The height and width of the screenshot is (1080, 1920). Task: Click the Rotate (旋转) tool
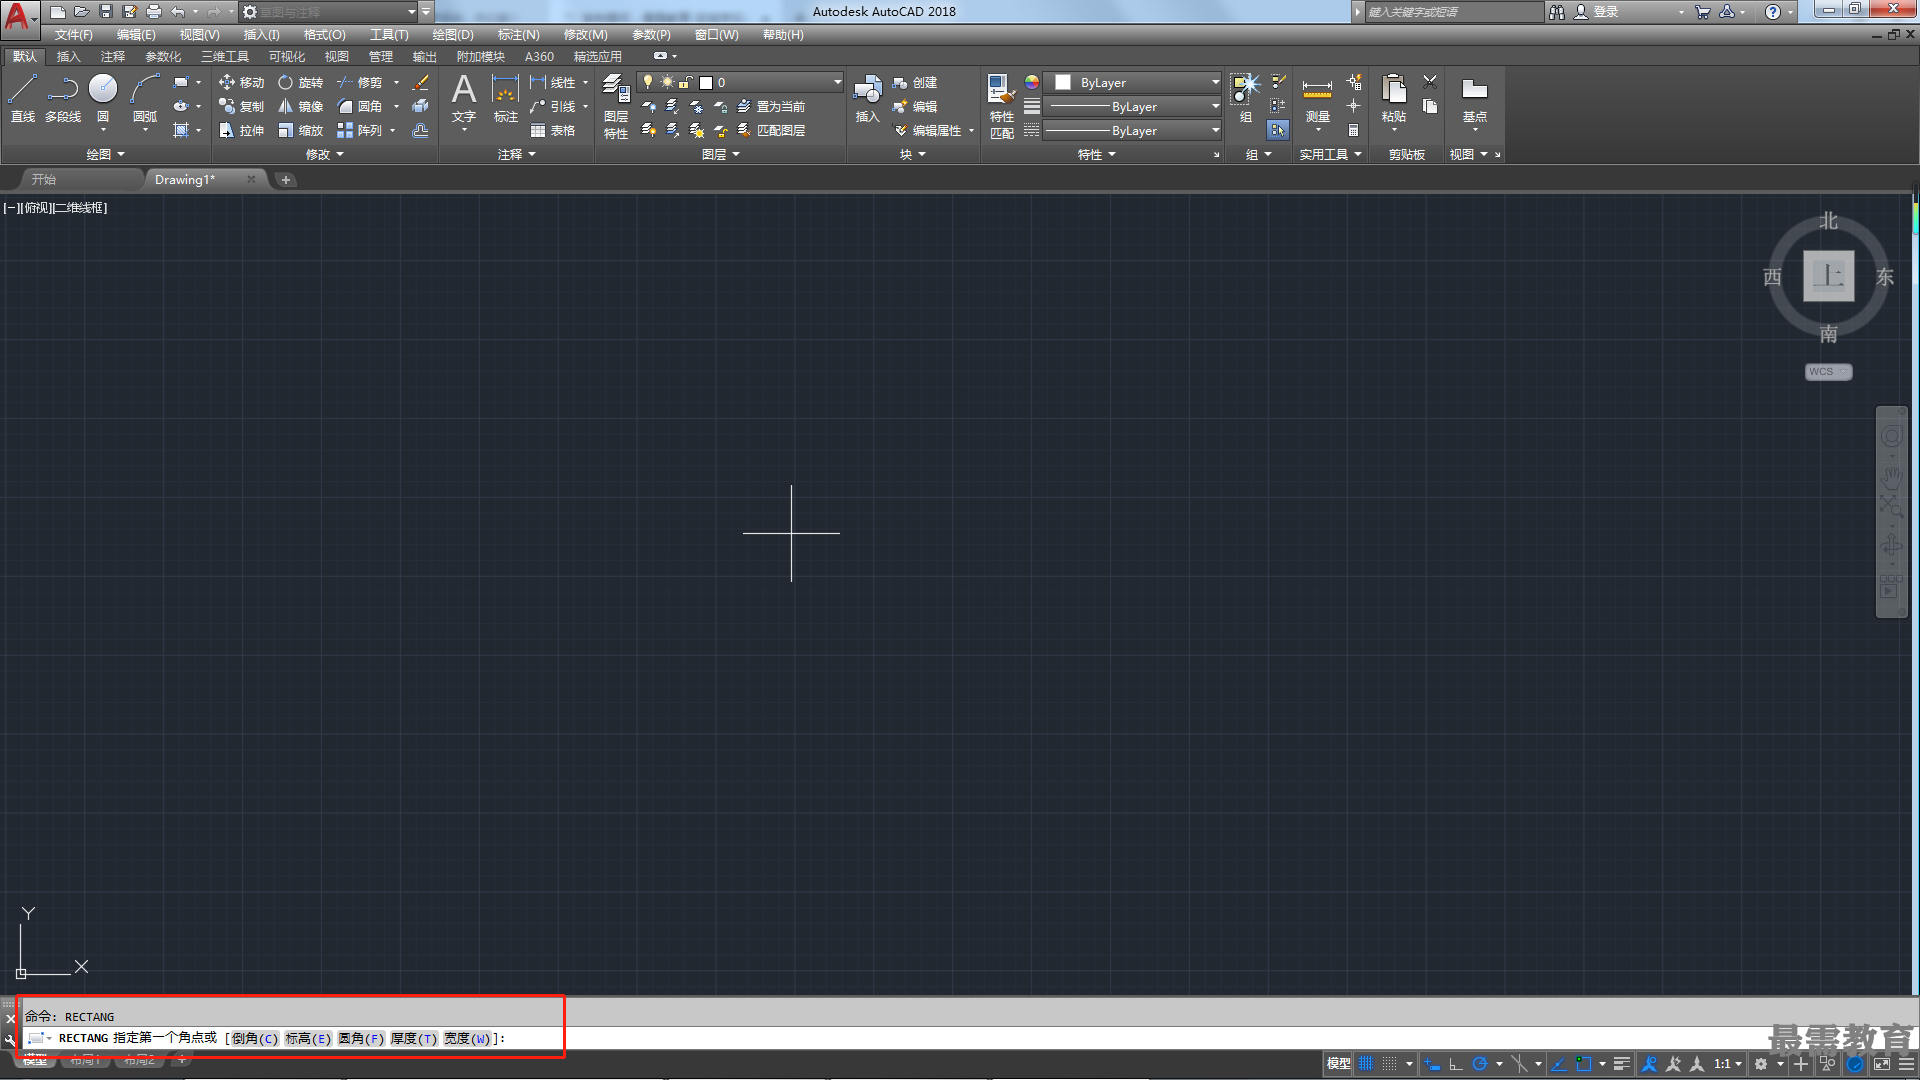coord(301,82)
